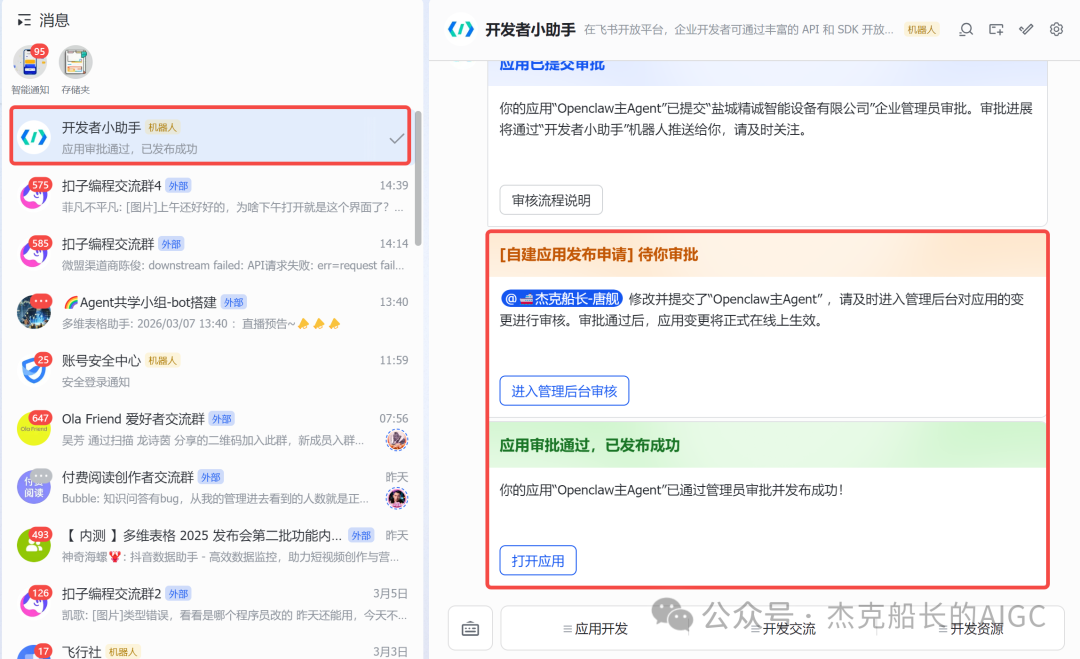This screenshot has width=1080, height=659.
Task: Click the 开发者小助手 logo in chat header
Action: (x=461, y=29)
